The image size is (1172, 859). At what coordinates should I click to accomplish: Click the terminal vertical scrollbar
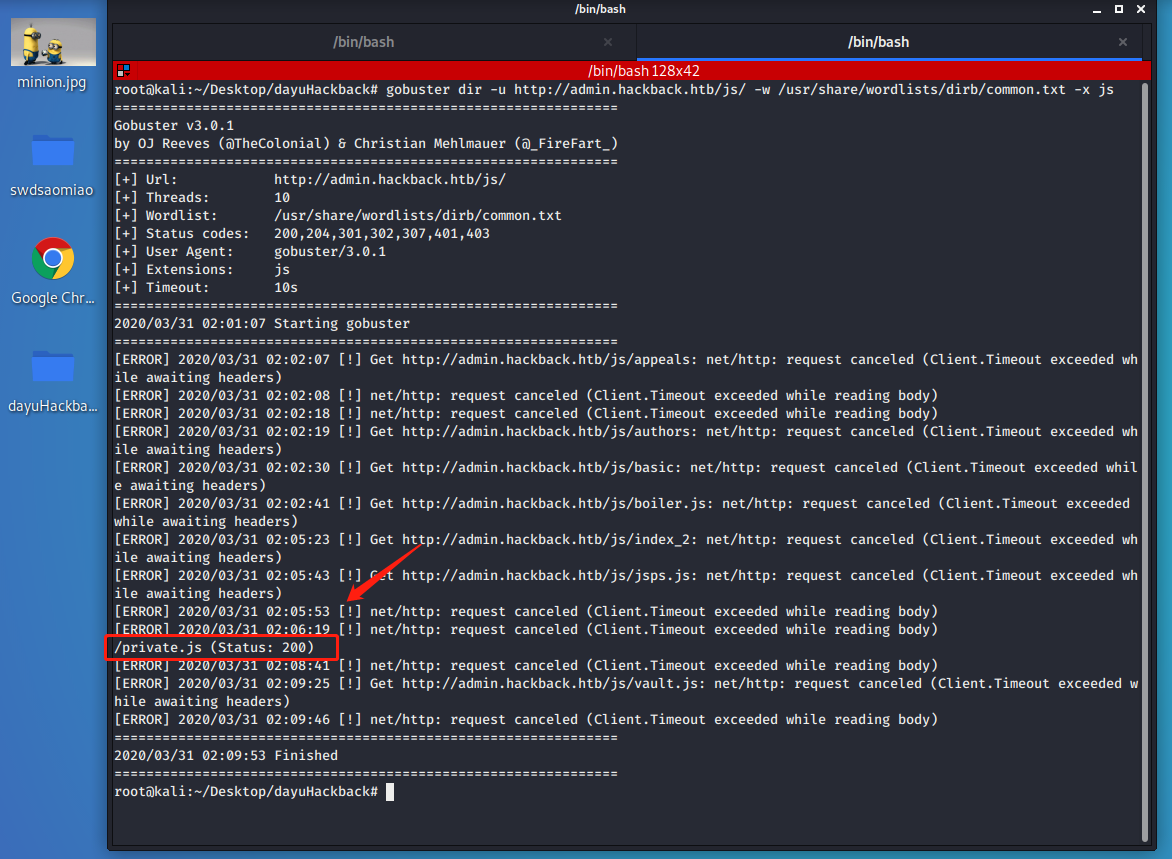coord(1145,462)
